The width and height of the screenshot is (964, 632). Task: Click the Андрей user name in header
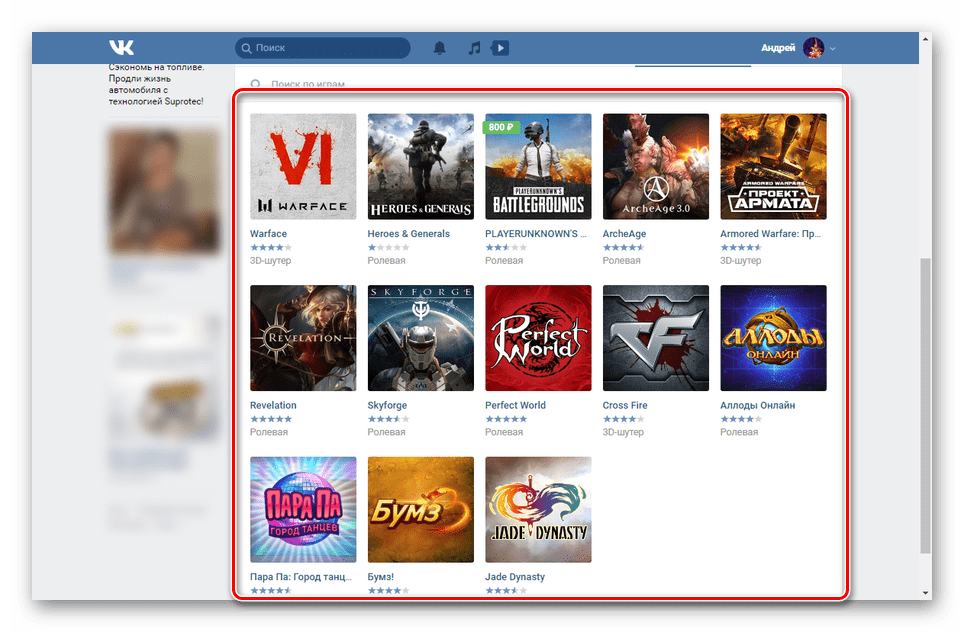click(778, 48)
